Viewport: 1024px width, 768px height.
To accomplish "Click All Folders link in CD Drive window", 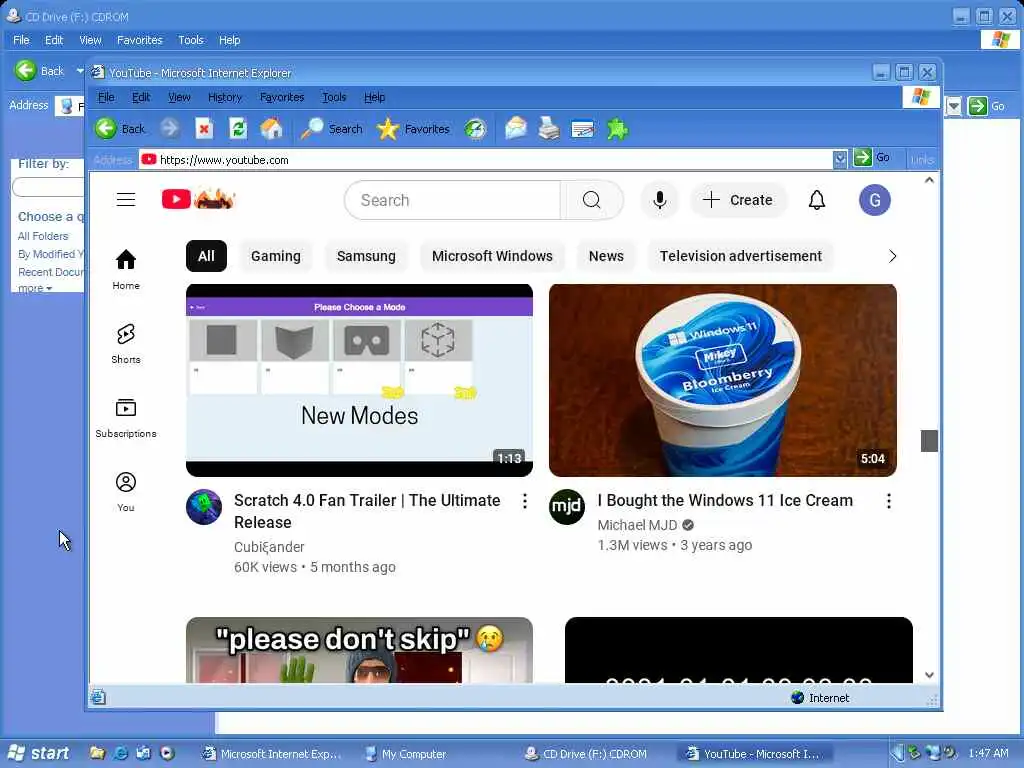I will click(x=42, y=236).
